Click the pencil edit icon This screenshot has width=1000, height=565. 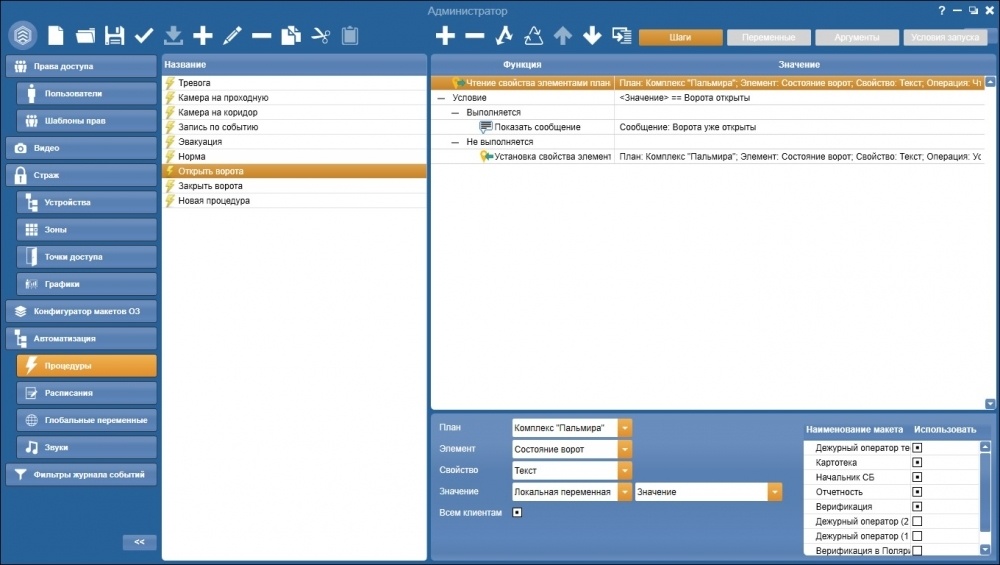click(x=232, y=36)
